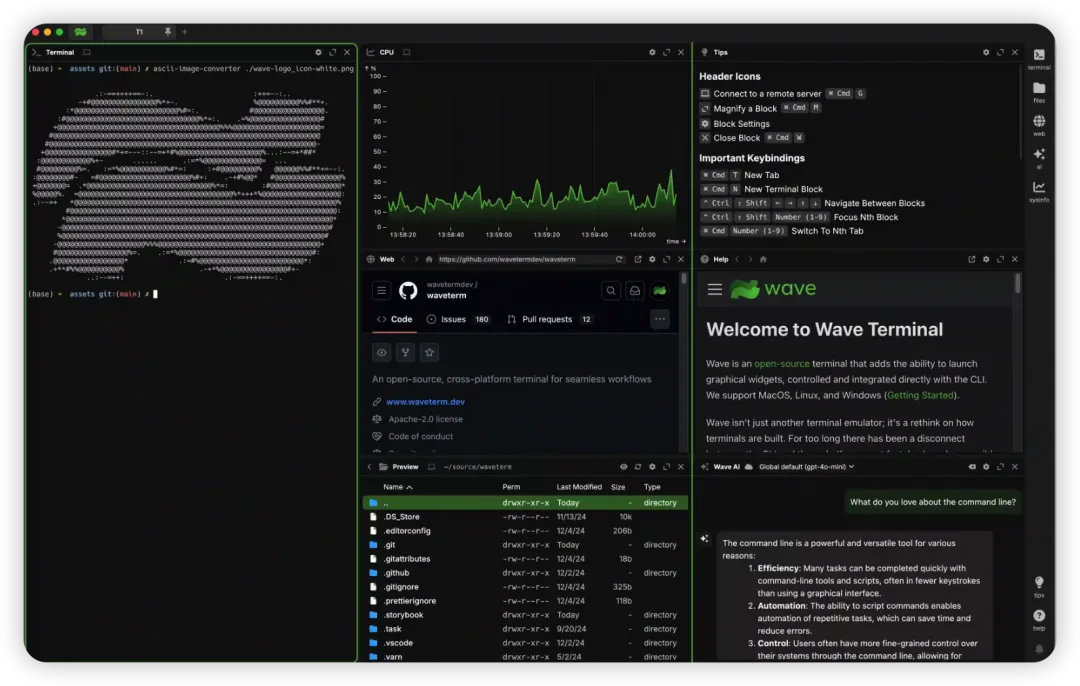Select the Issues tab on GitHub
Viewport: 1080px width, 686px height.
[458, 320]
